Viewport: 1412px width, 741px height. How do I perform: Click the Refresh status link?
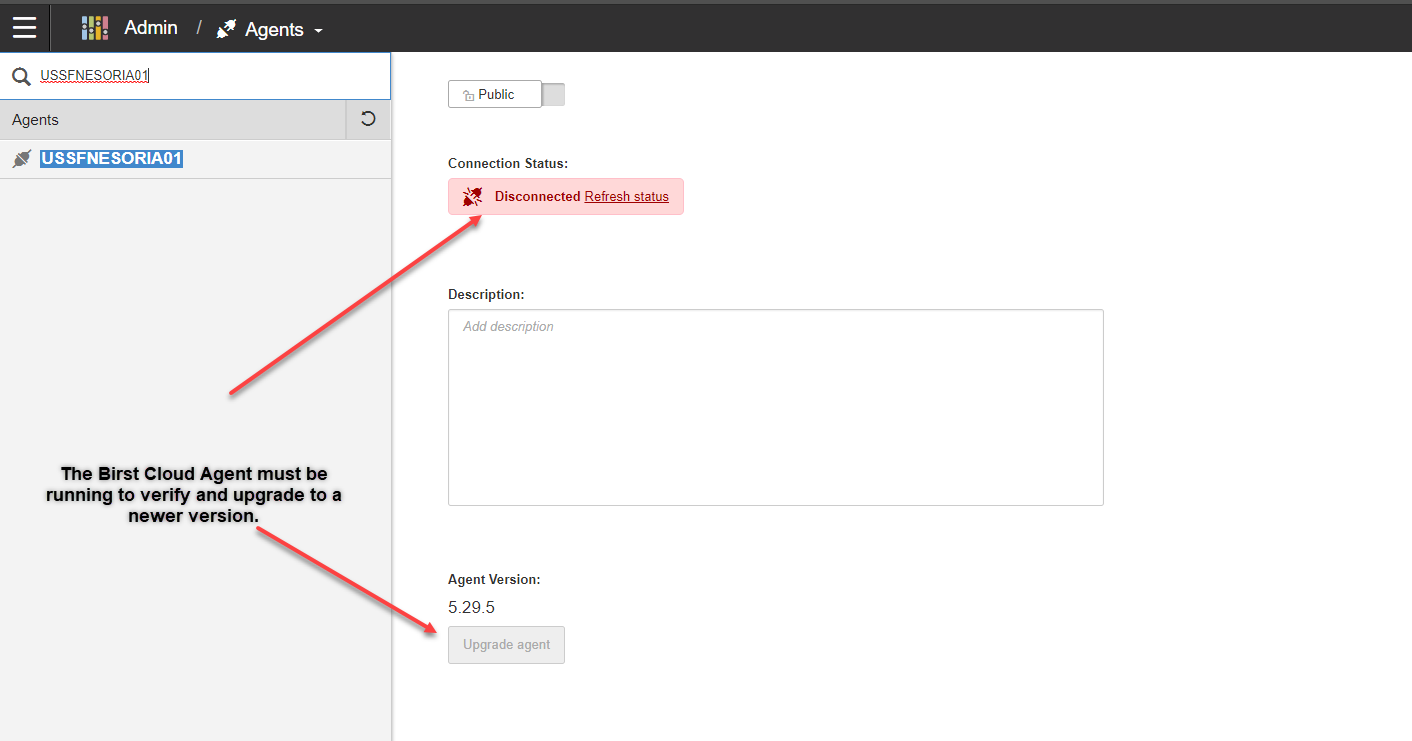[x=626, y=197]
